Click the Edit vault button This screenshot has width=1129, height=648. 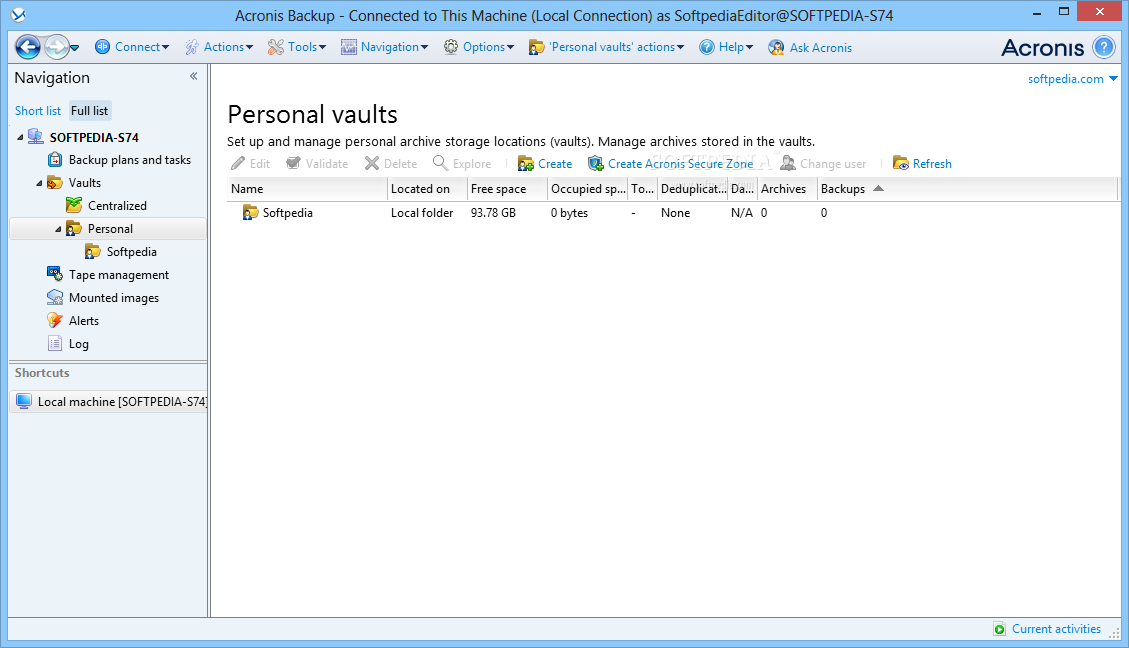[251, 163]
